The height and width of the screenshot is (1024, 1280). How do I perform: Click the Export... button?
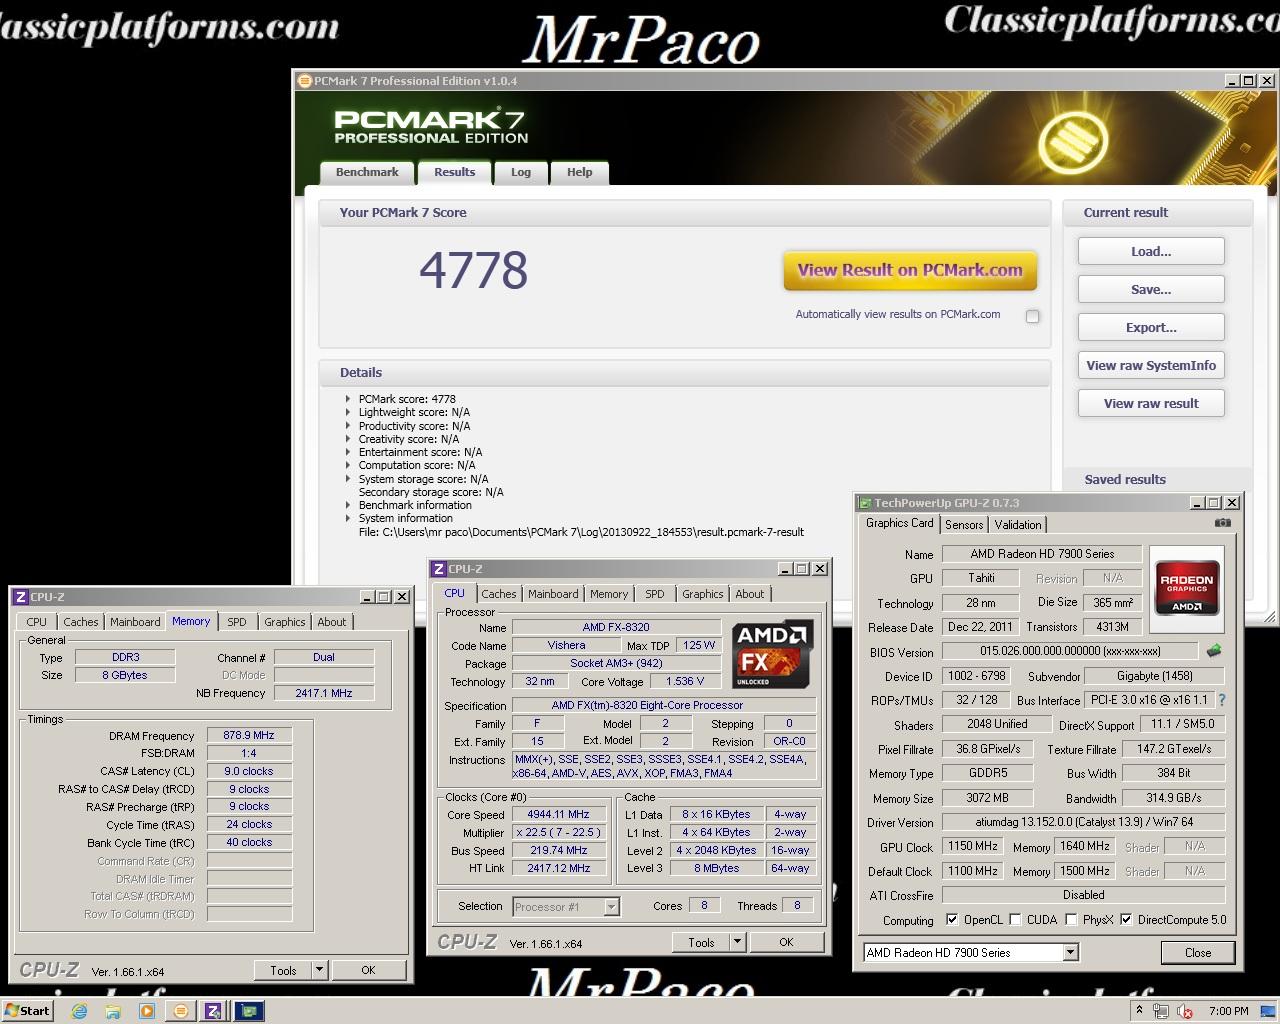tap(1151, 327)
